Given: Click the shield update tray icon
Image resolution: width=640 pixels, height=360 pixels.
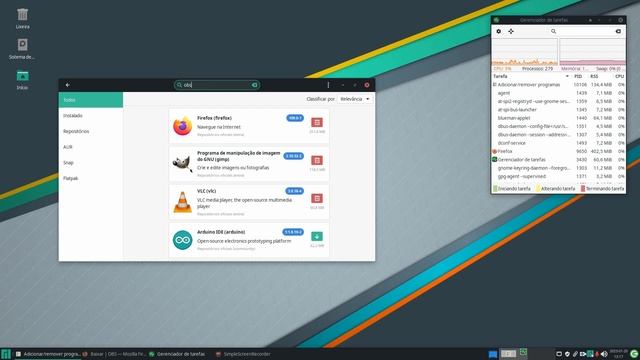Looking at the screenshot, I should [x=567, y=354].
